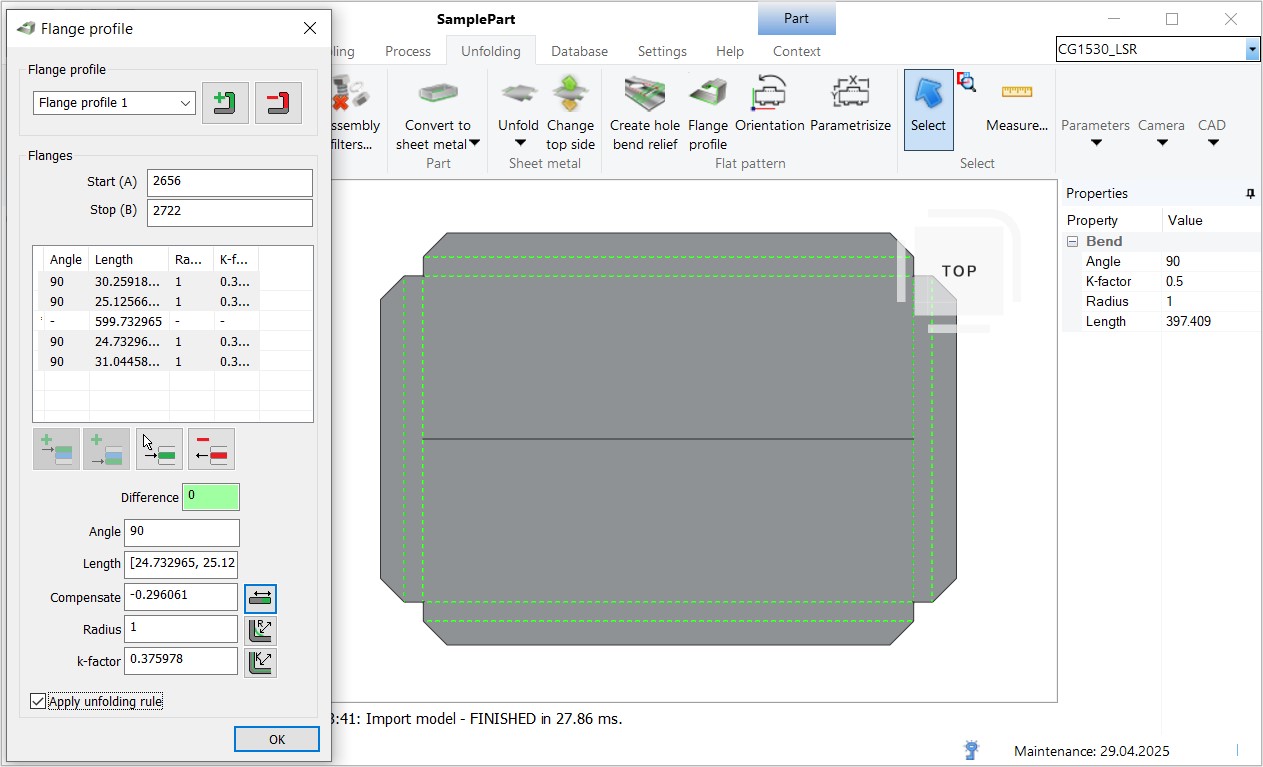1263x767 pixels.
Task: Click the Create hole bend relief icon
Action: [644, 94]
